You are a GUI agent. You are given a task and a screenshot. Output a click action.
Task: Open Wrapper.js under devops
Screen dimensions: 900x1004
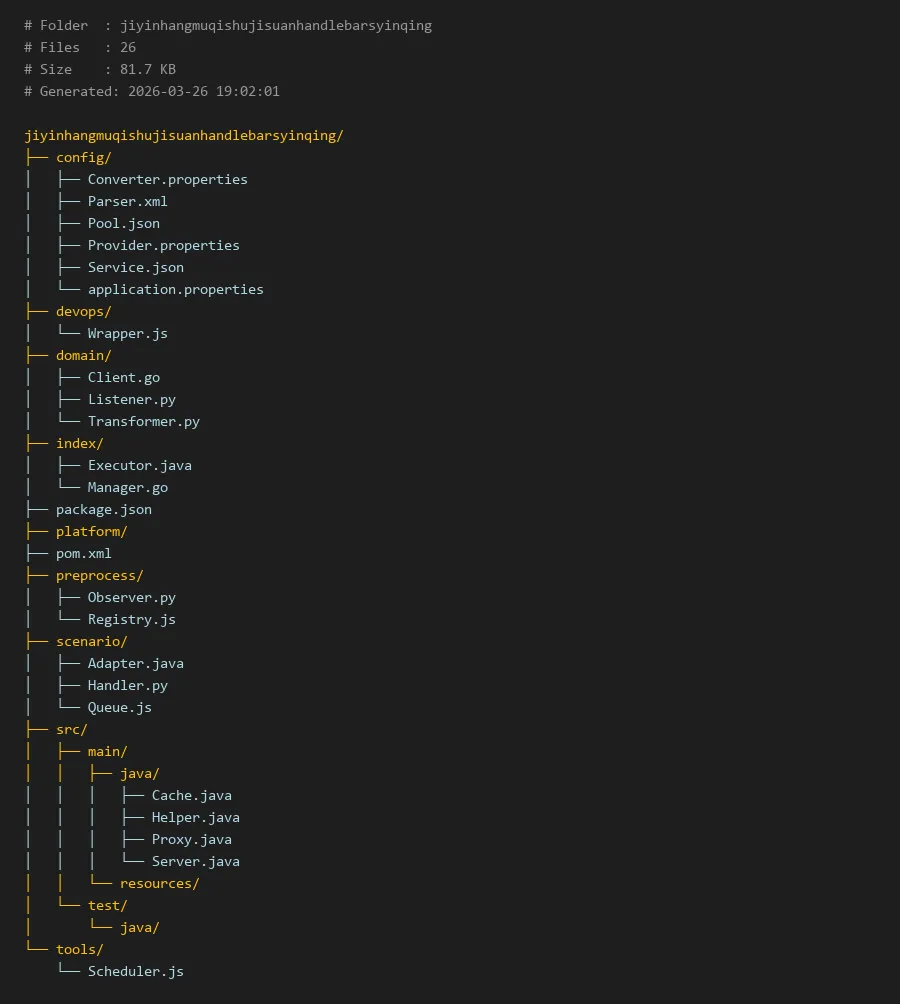point(127,334)
